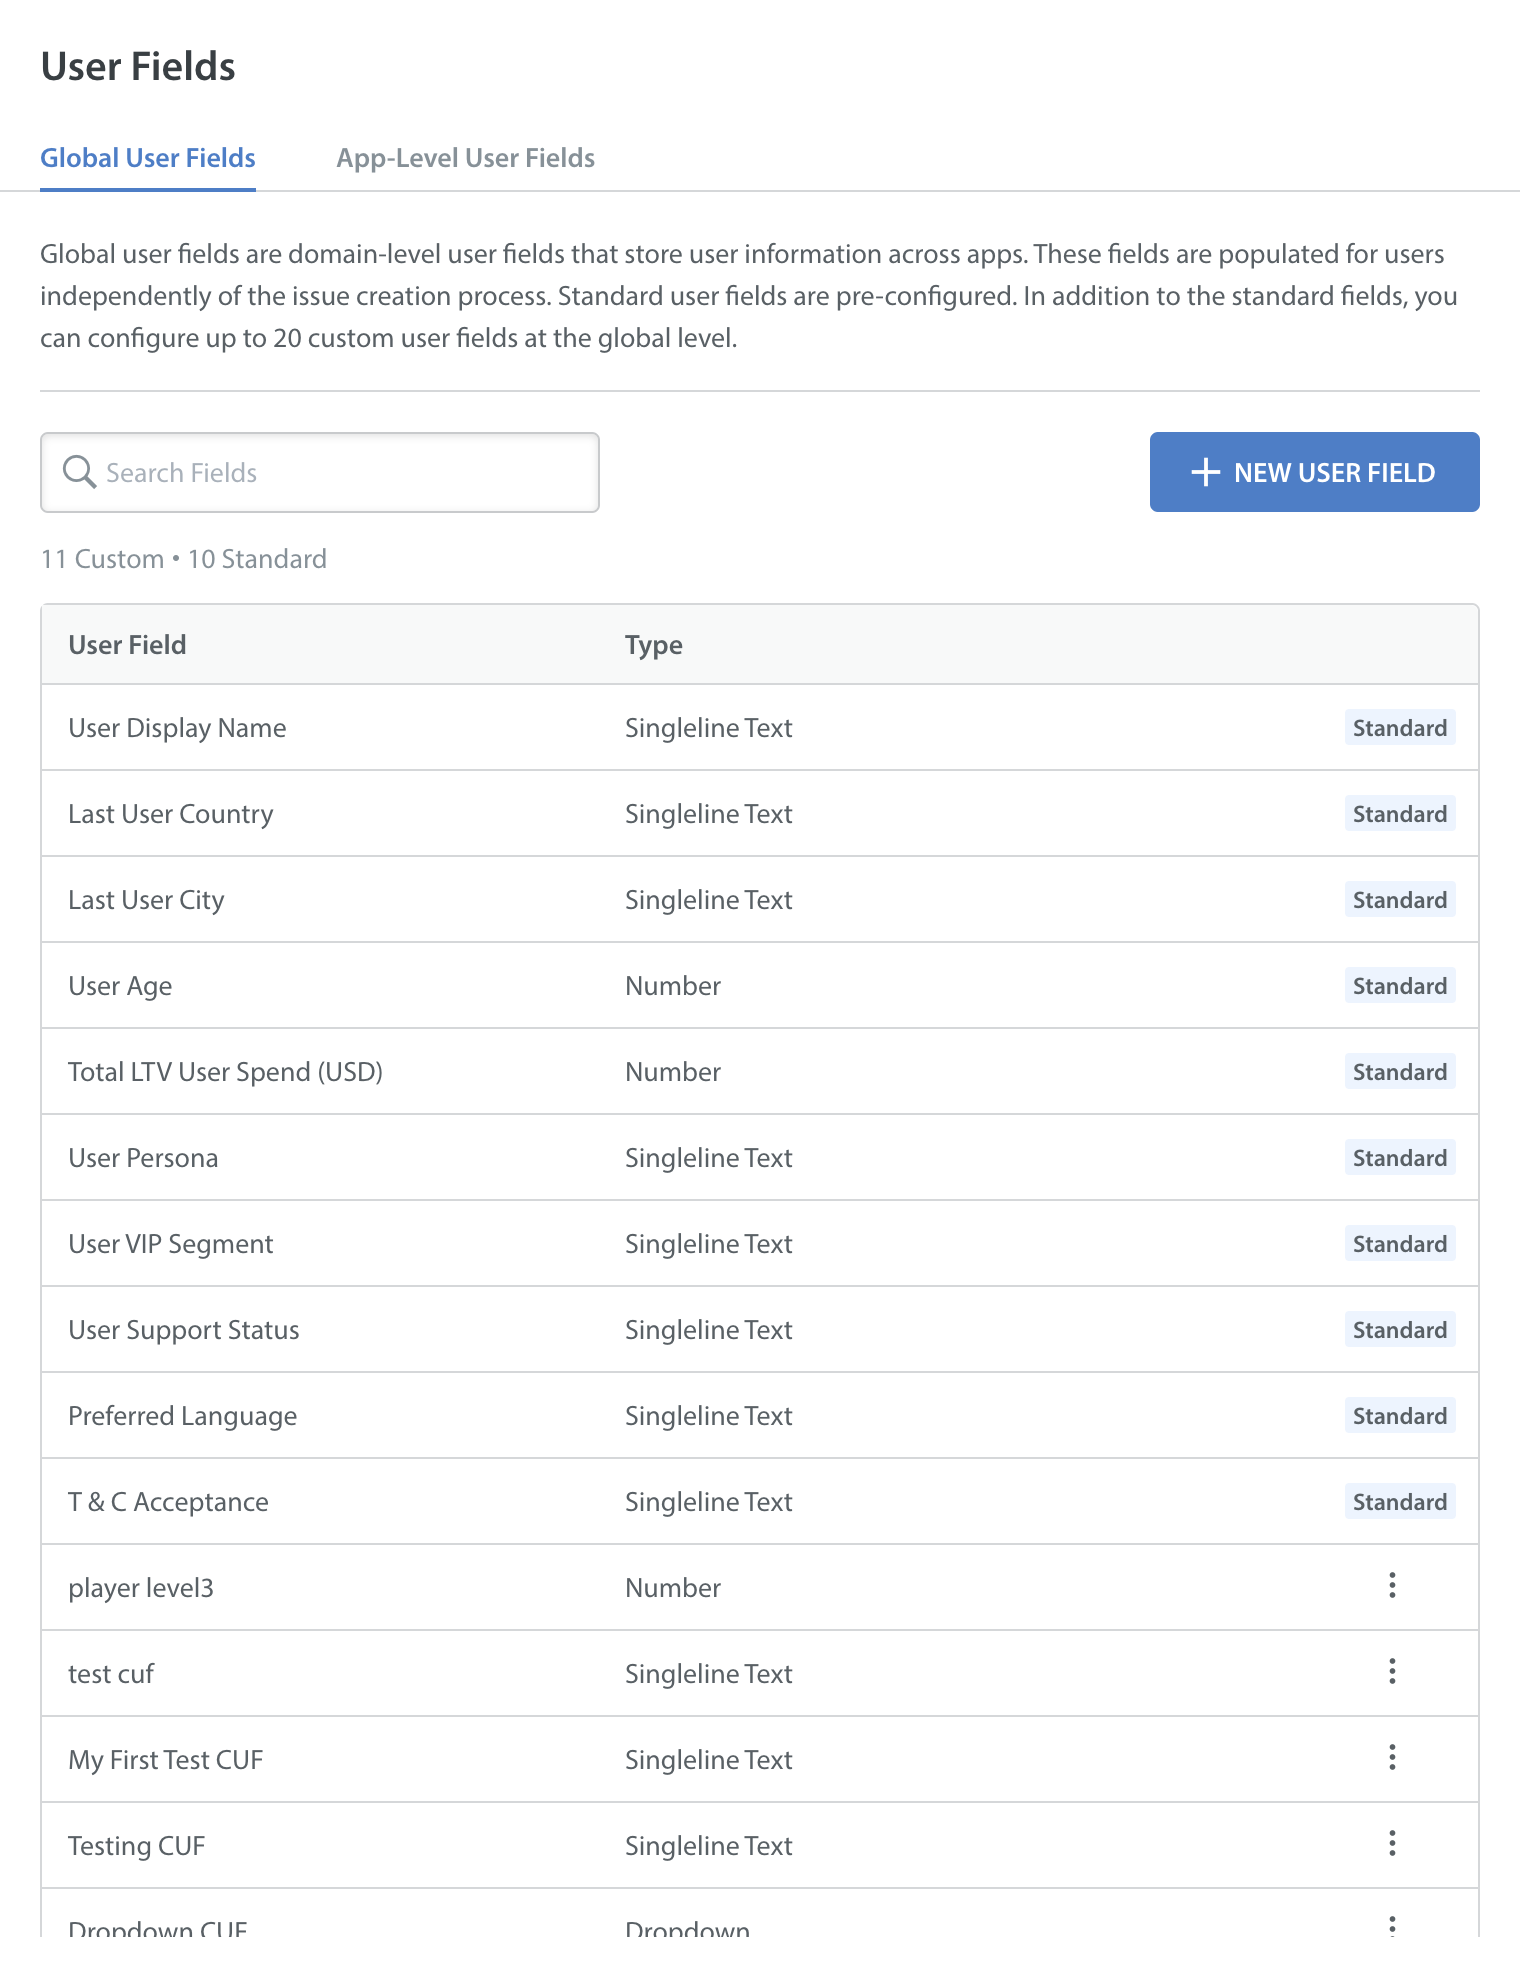Open the kebab menu for test cuf
Image resolution: width=1520 pixels, height=1977 pixels.
(1392, 1672)
